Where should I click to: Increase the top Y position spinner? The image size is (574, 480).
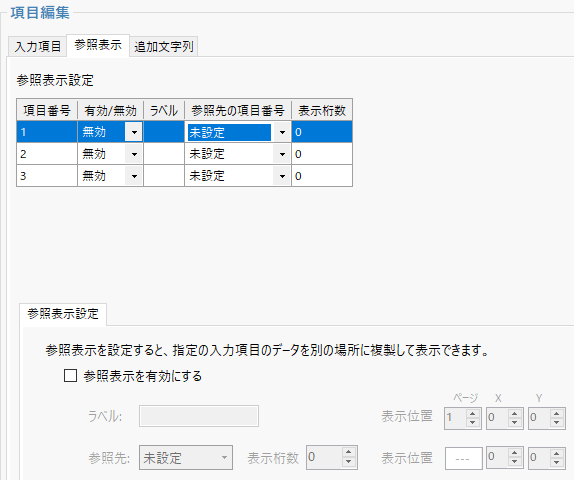click(557, 413)
